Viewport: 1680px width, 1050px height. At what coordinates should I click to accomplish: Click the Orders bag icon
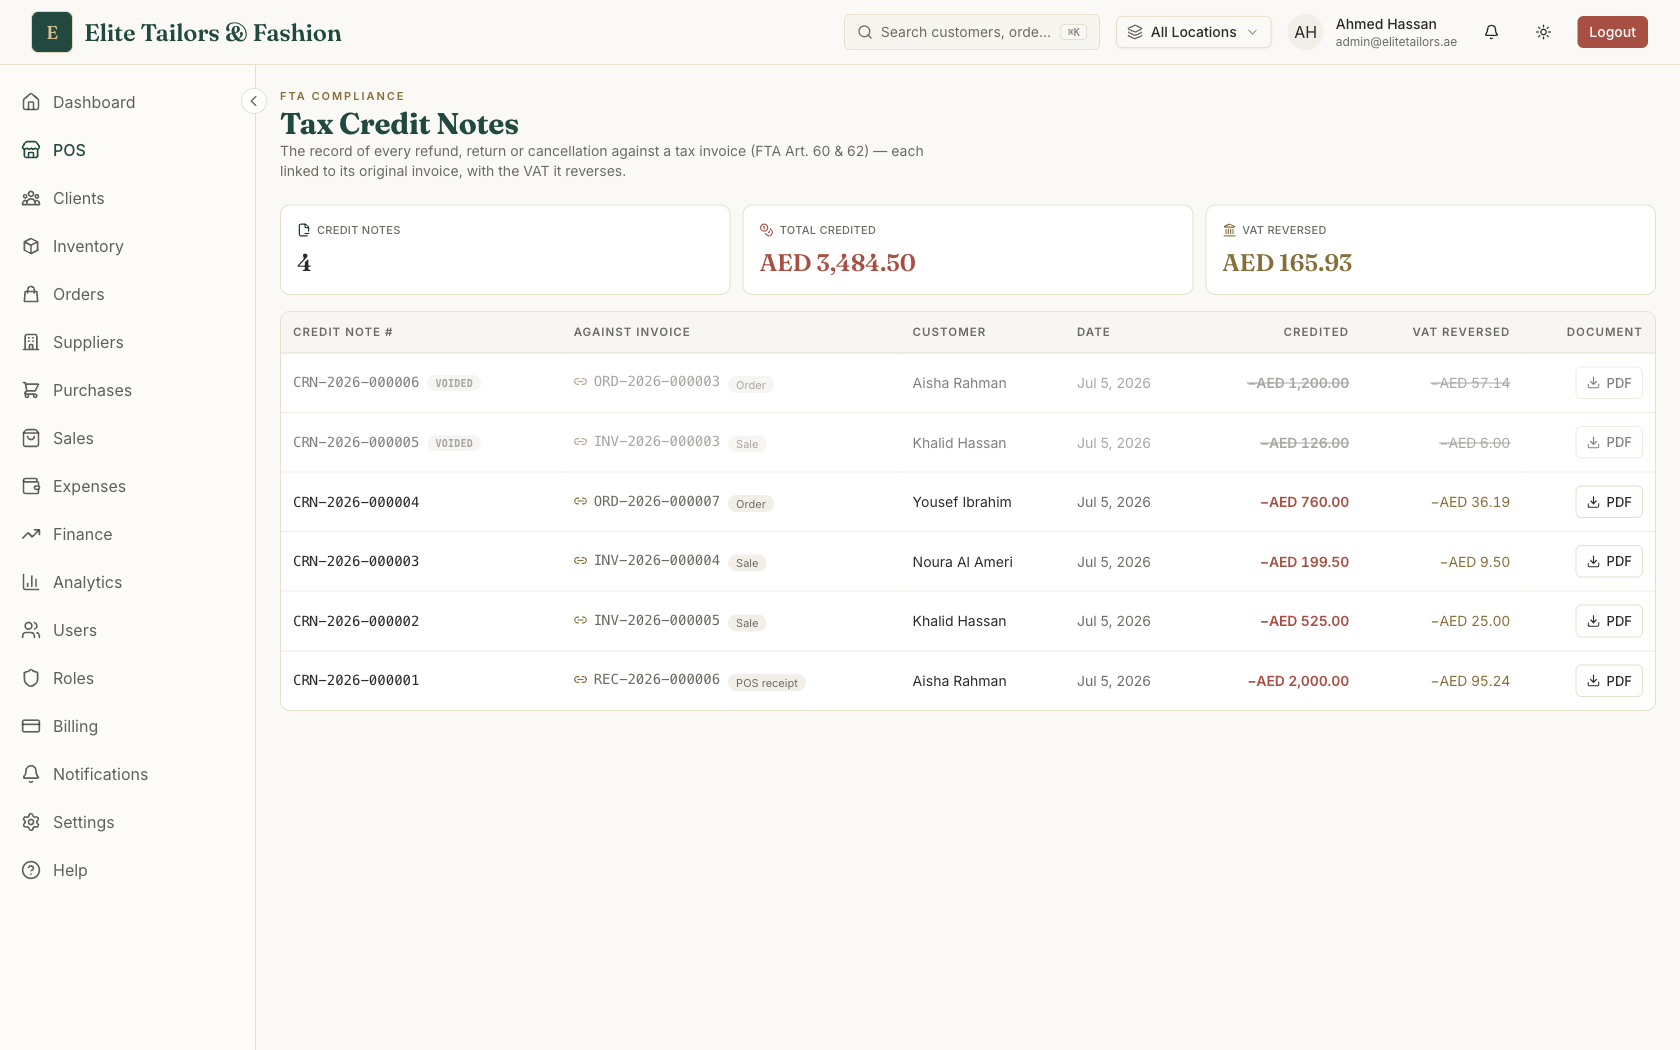[31, 294]
